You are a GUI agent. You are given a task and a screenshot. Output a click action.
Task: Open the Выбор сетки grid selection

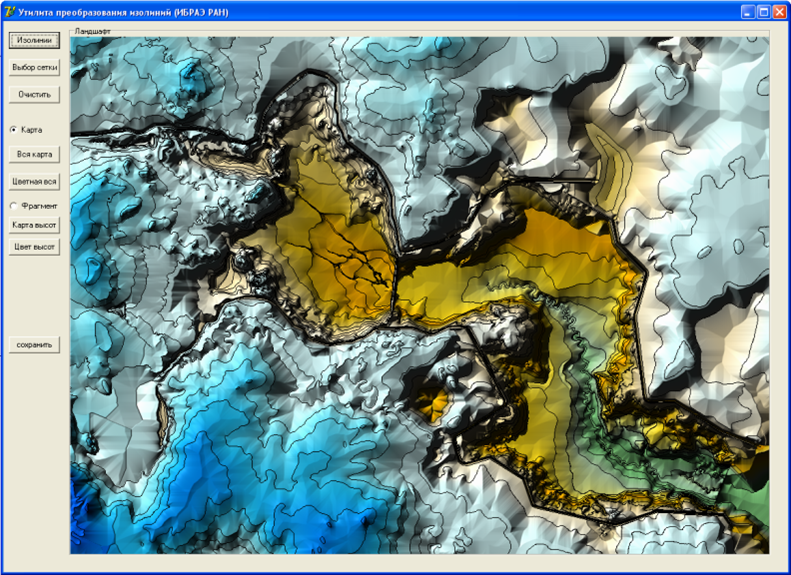pyautogui.click(x=34, y=68)
